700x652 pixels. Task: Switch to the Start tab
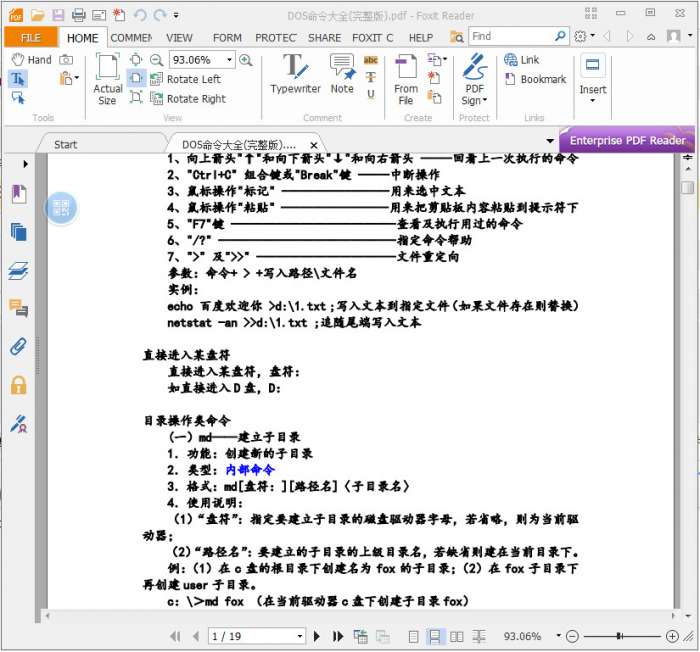[x=65, y=144]
